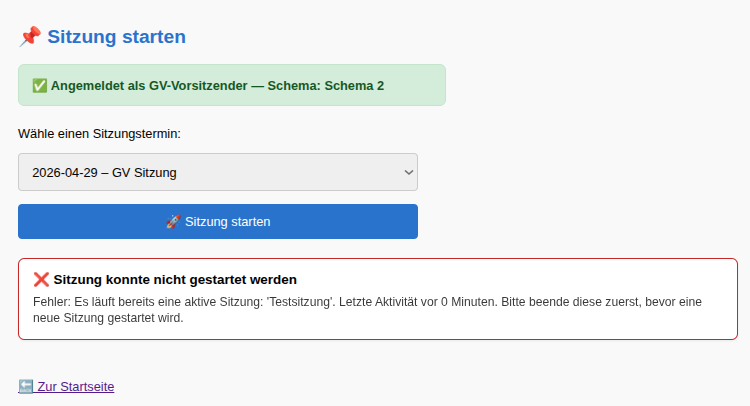This screenshot has height=406, width=750.
Task: Follow the 'Zur Startseite' link
Action: 75,386
